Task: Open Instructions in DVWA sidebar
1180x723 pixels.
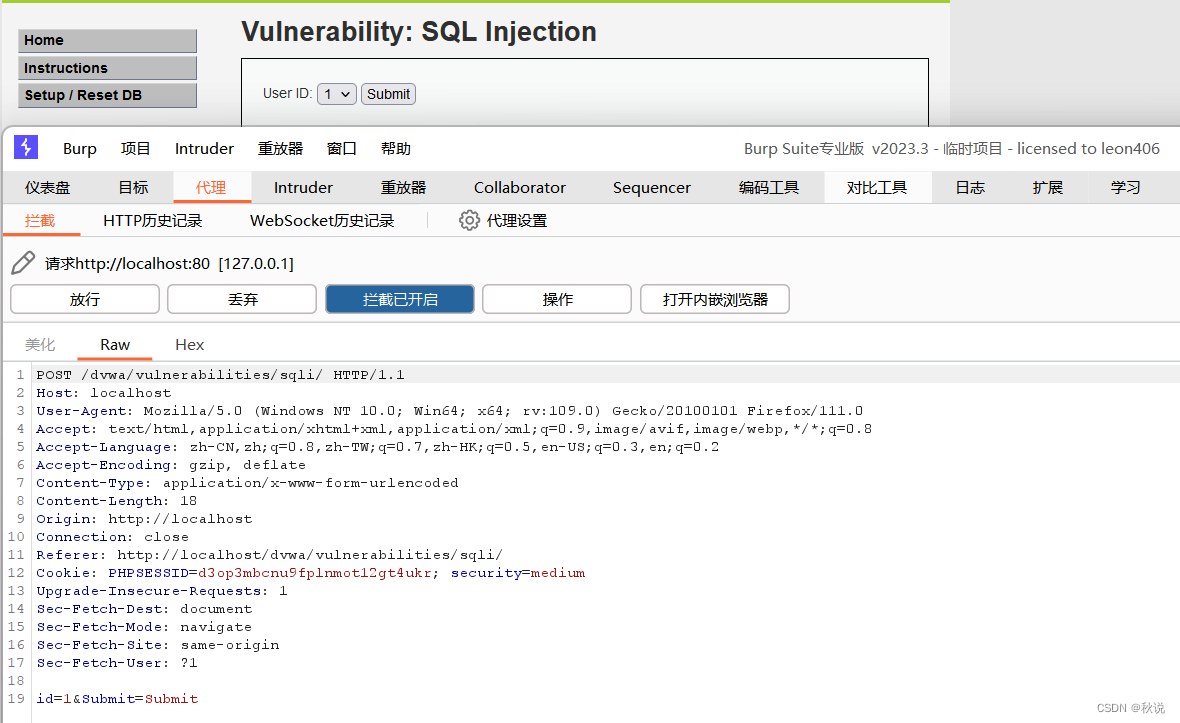Action: coord(108,68)
